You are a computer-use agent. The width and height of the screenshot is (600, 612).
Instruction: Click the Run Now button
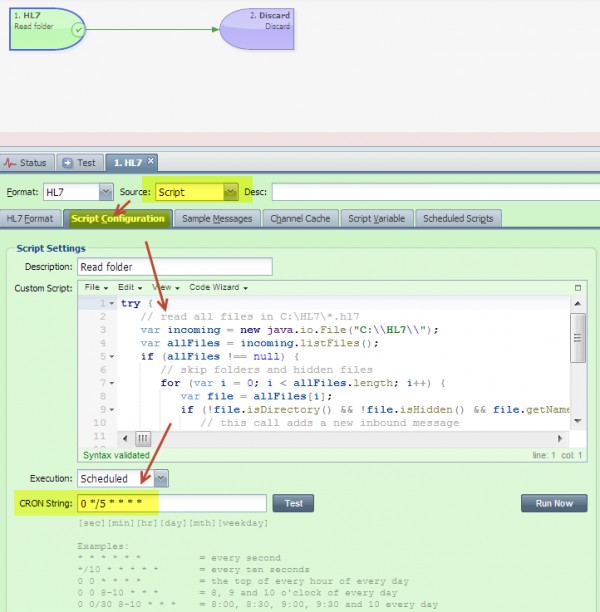tap(554, 503)
